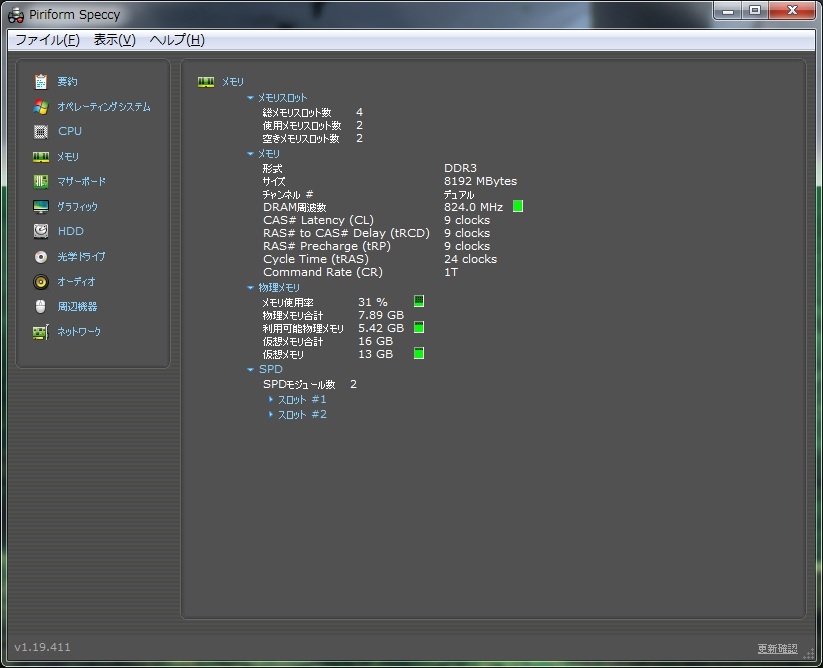Click the green indicator next to 5.42 GB

pyautogui.click(x=419, y=327)
